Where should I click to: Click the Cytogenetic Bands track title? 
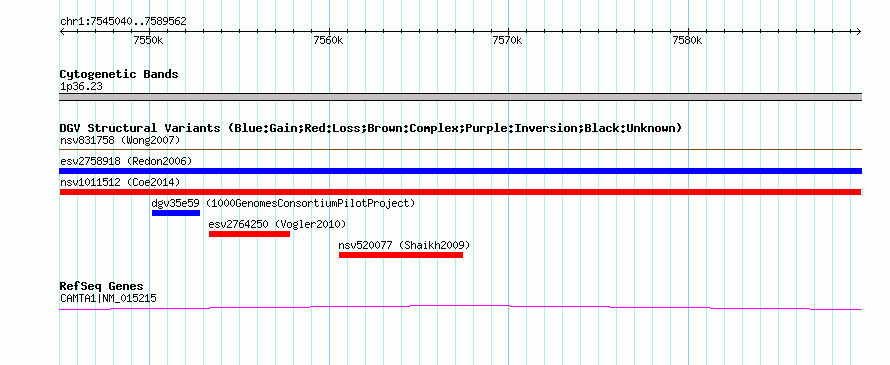(119, 74)
